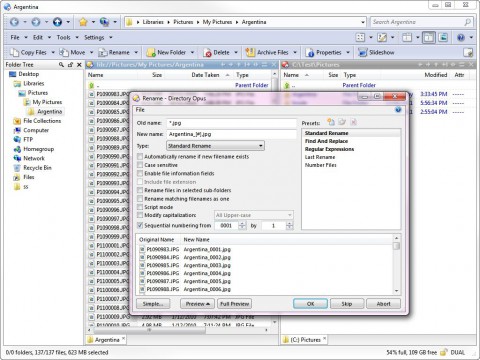Click the starting number spinner arrows
Screen dimensions: 480x360
242,226
